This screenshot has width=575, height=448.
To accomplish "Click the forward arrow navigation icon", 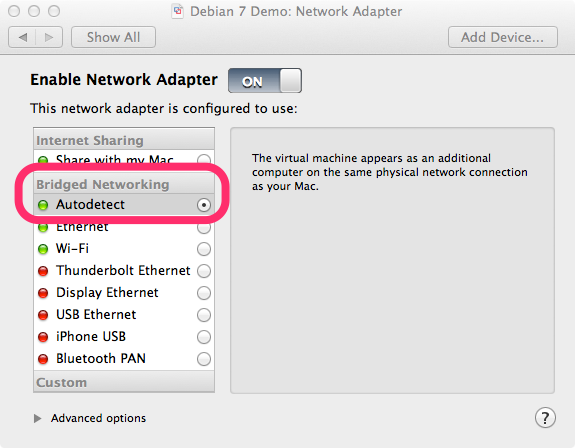I will tap(49, 37).
